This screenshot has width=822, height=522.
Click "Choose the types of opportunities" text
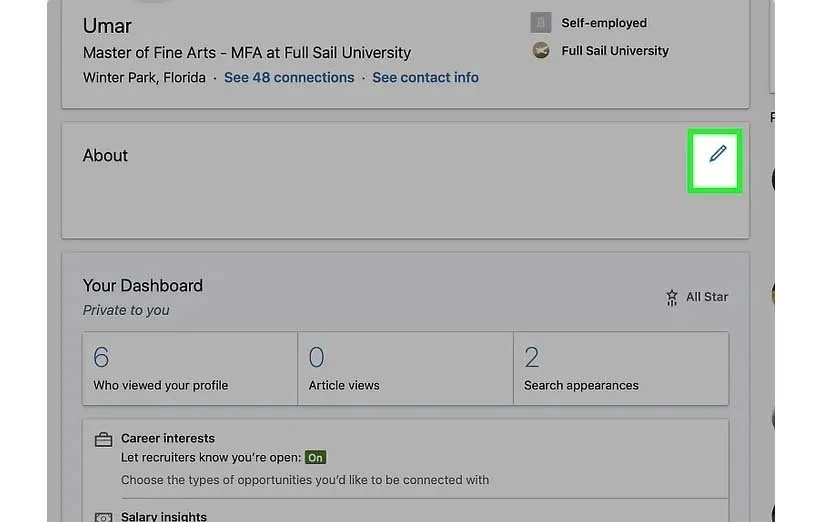(305, 480)
